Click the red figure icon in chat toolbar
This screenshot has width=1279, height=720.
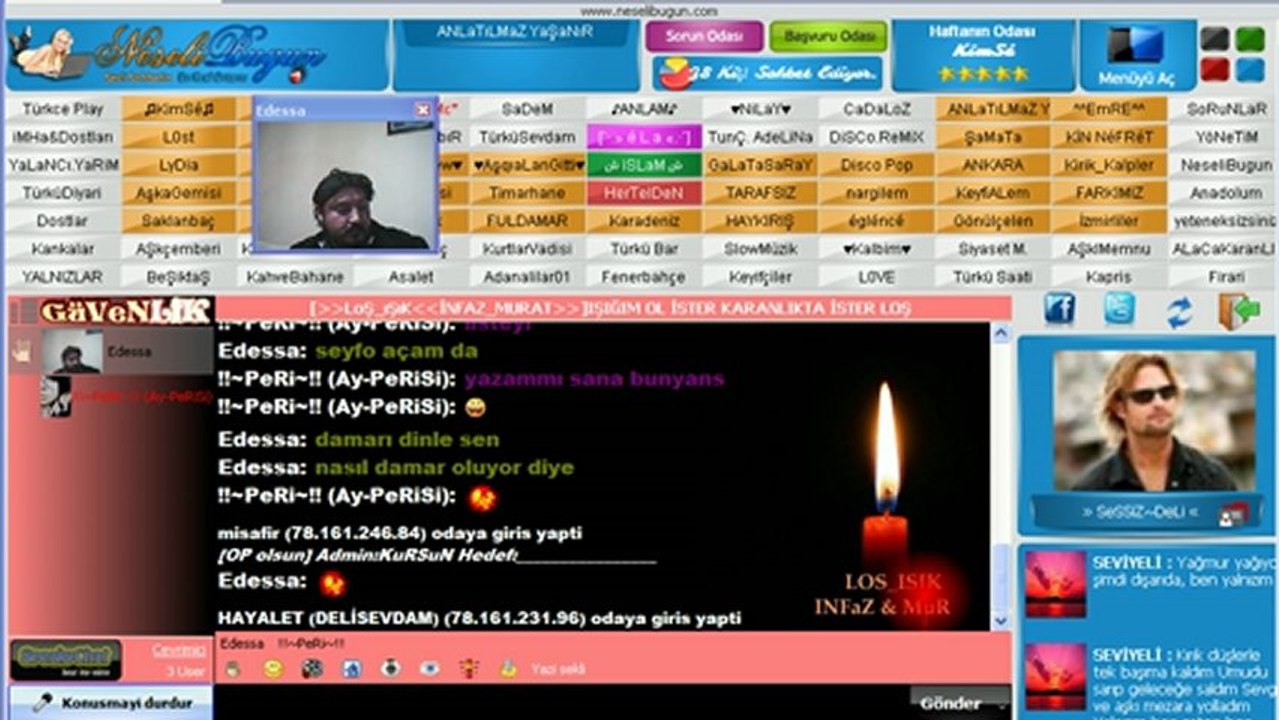coord(469,669)
